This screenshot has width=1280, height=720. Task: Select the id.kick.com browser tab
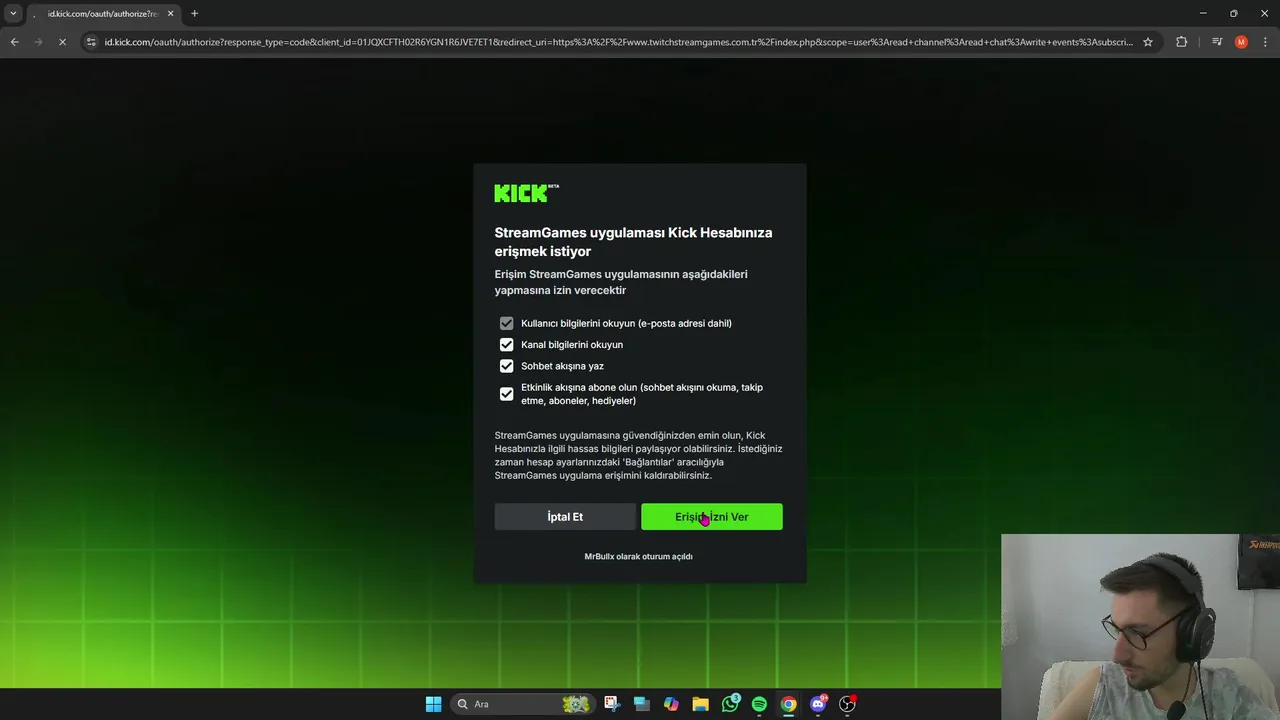(103, 14)
